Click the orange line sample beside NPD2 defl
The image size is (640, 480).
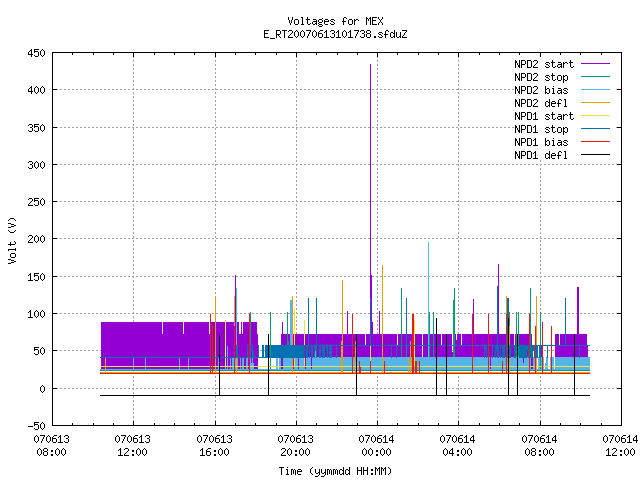[596, 102]
